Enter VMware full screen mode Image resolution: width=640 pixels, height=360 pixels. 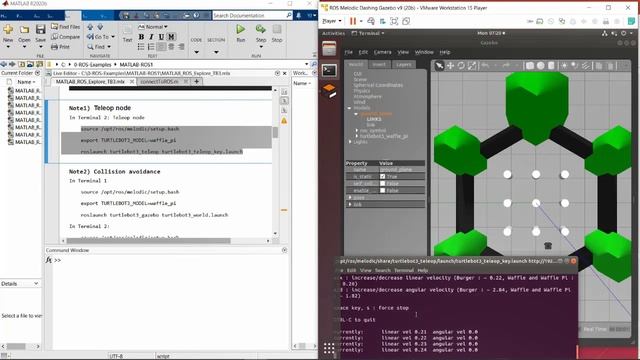click(394, 21)
